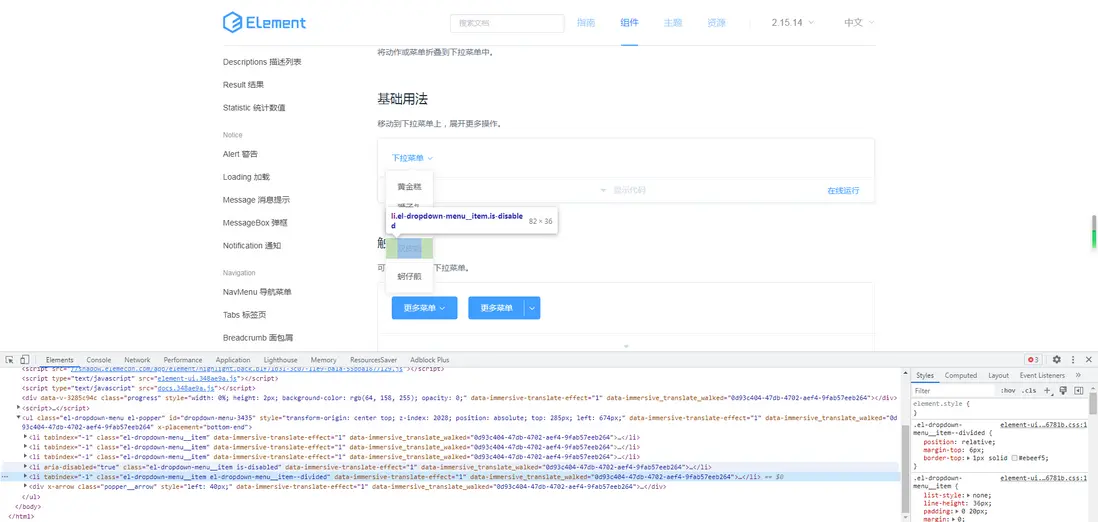Open the 中文 language dropdown

point(859,22)
